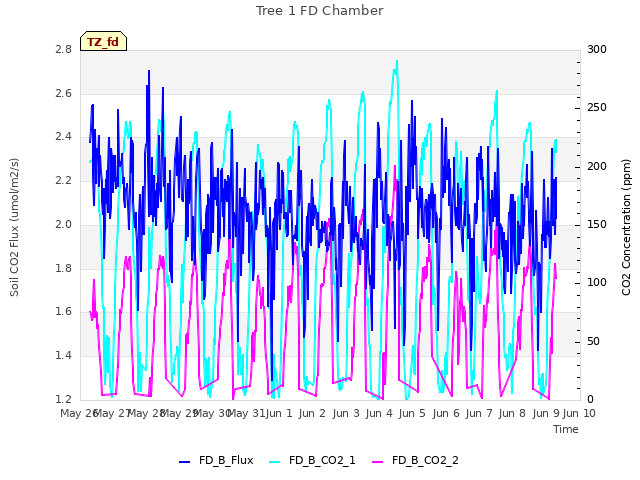
Task: Click the 150 right axis value
Action: tap(597, 224)
